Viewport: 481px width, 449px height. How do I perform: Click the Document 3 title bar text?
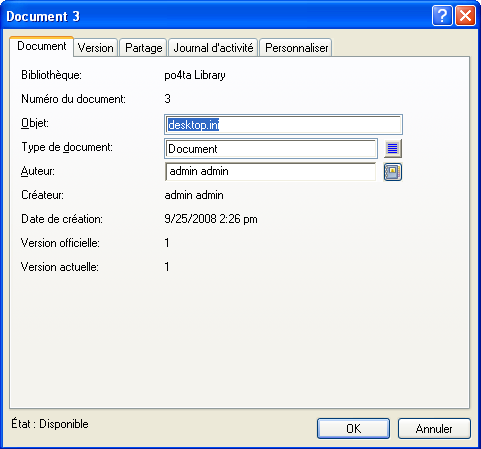coord(43,16)
